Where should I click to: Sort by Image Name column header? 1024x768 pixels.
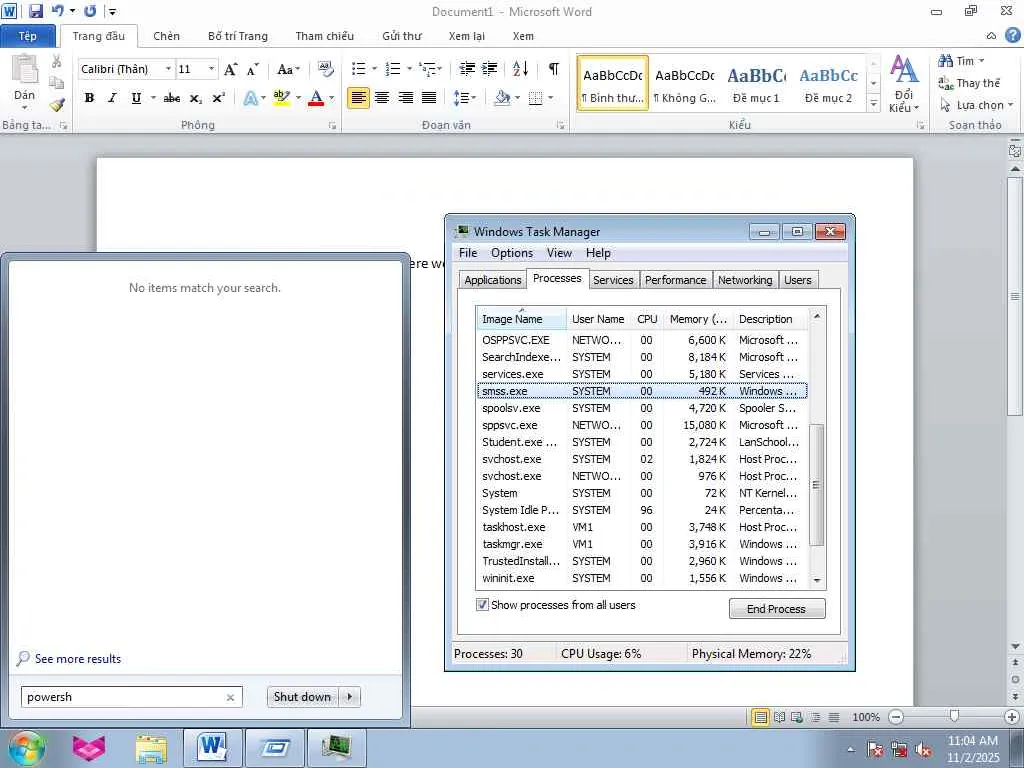point(521,319)
